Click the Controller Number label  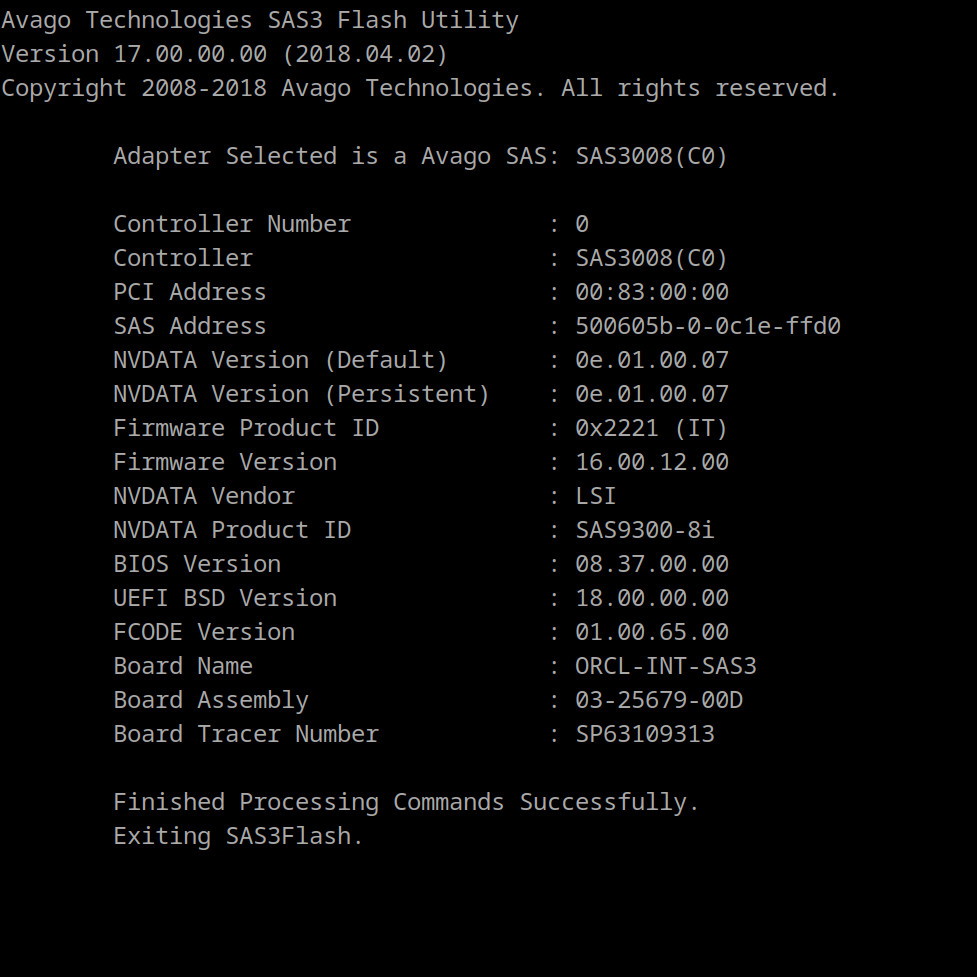point(232,224)
